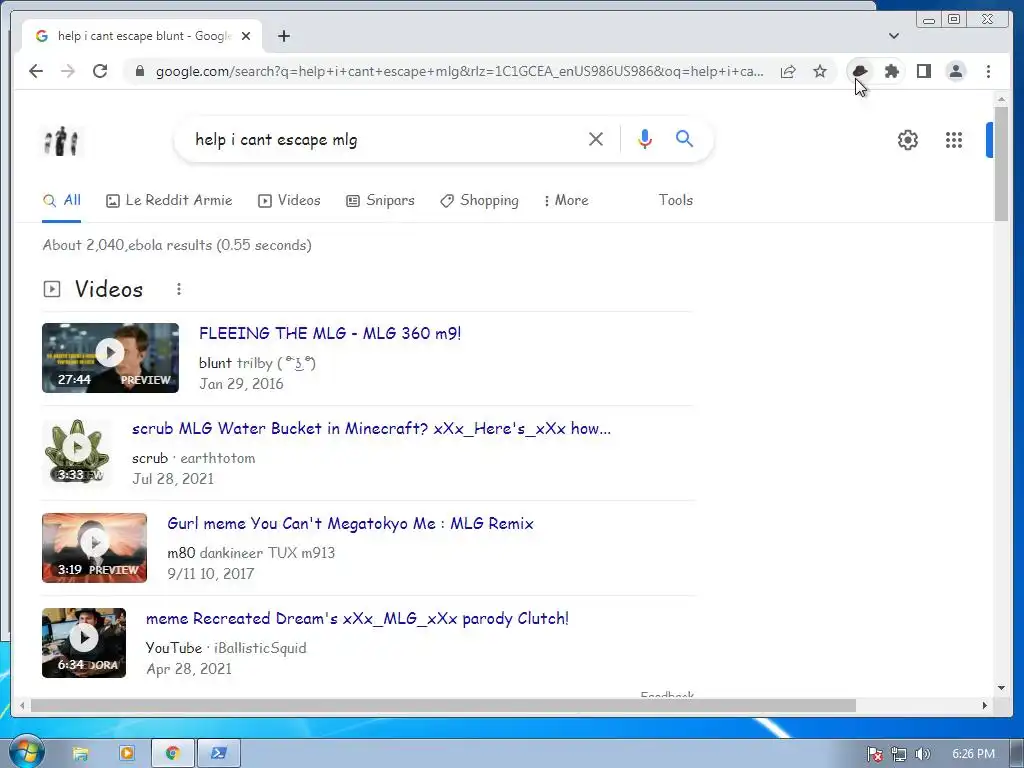Switch to the Videos search tab
Viewport: 1024px width, 768px height.
coord(289,200)
